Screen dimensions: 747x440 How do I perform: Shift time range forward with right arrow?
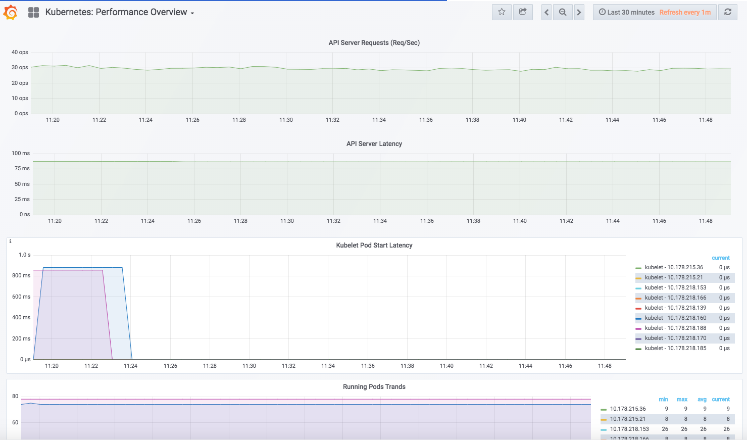[x=579, y=12]
